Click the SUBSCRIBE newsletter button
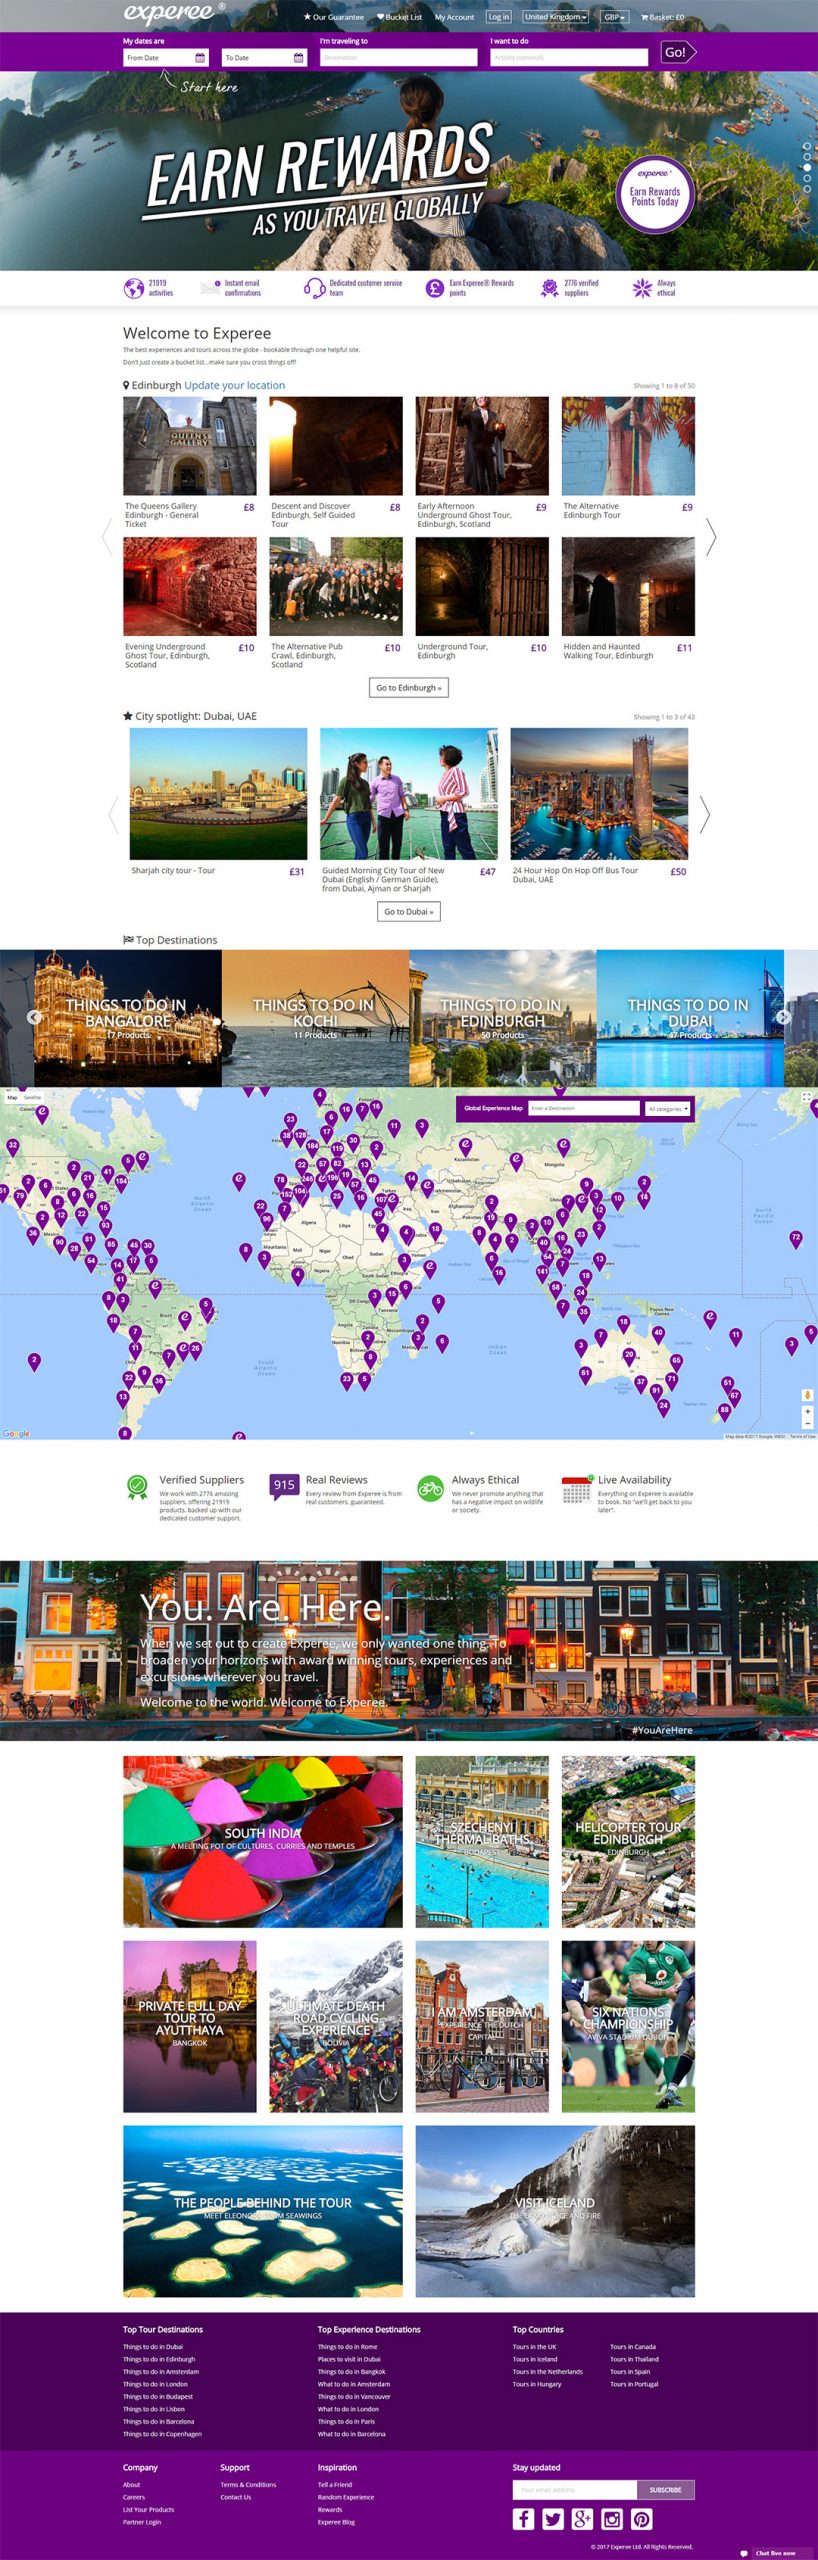 click(x=665, y=2490)
